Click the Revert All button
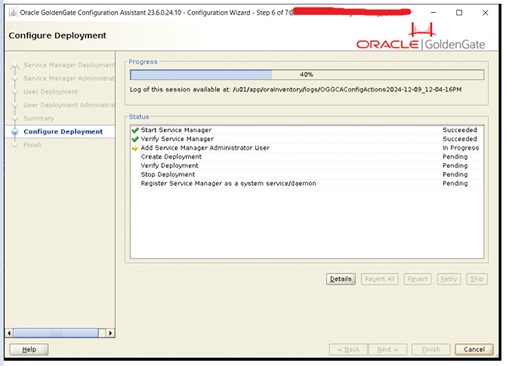Image resolution: width=506 pixels, height=366 pixels. click(x=380, y=279)
